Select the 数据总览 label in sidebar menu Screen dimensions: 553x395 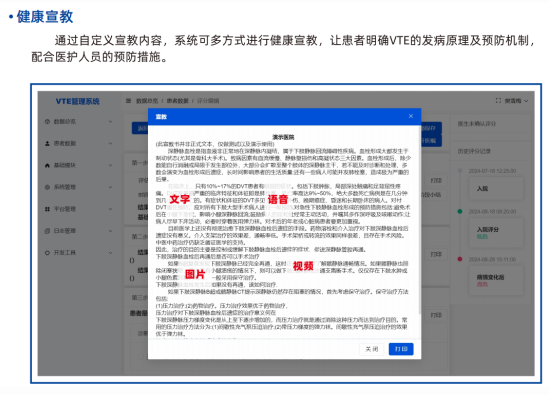[x=65, y=122]
